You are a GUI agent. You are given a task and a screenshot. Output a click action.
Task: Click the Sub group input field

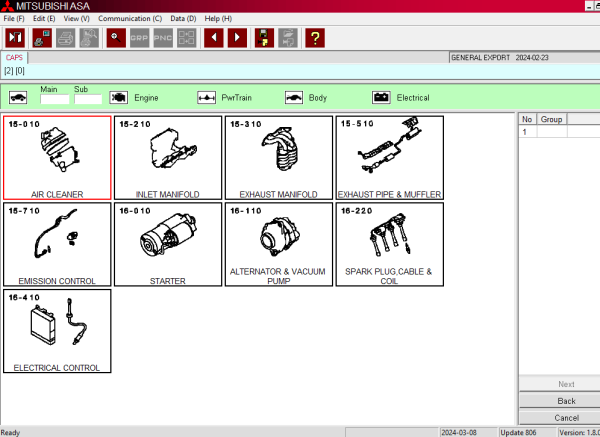coord(88,99)
